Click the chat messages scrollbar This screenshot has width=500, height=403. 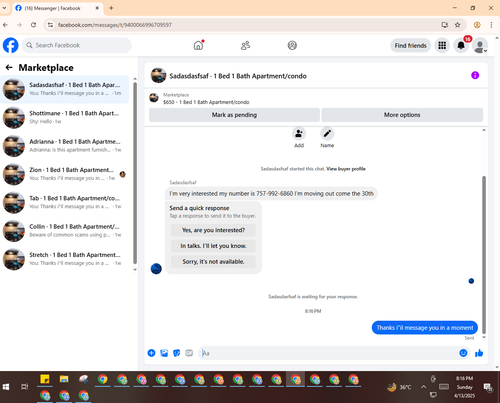[484, 255]
